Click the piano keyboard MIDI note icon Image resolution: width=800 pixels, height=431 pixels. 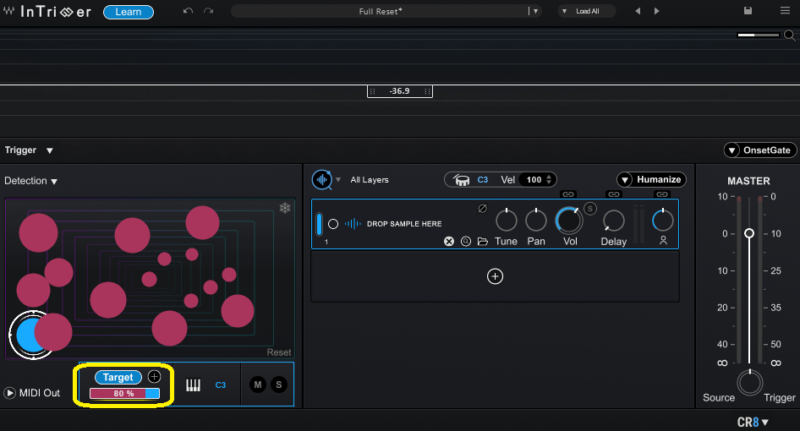tap(194, 385)
